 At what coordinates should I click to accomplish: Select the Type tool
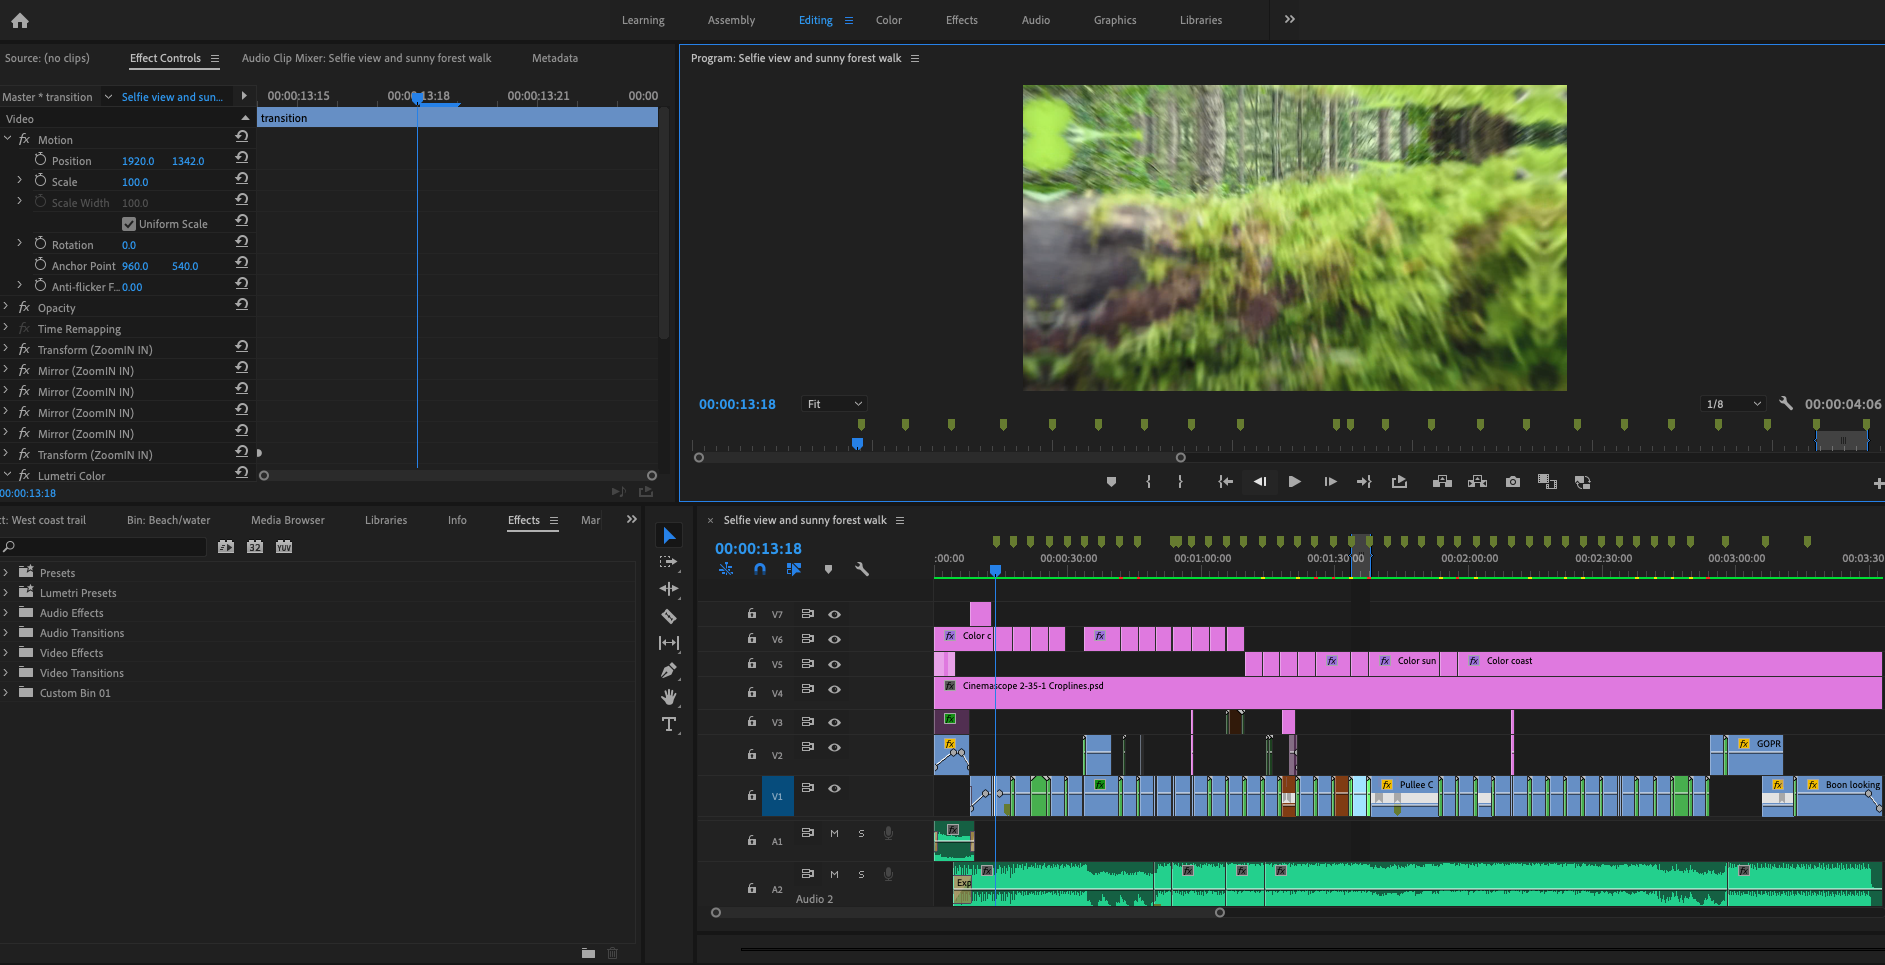pyautogui.click(x=668, y=724)
